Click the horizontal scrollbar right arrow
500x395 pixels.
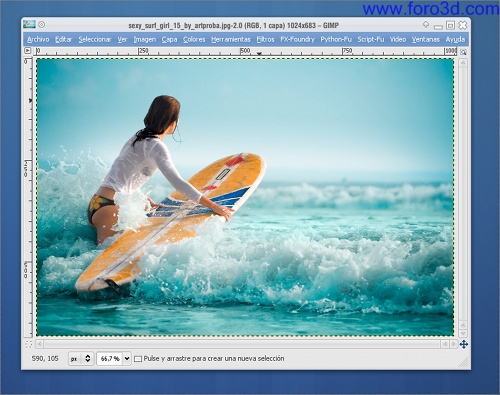pyautogui.click(x=453, y=344)
